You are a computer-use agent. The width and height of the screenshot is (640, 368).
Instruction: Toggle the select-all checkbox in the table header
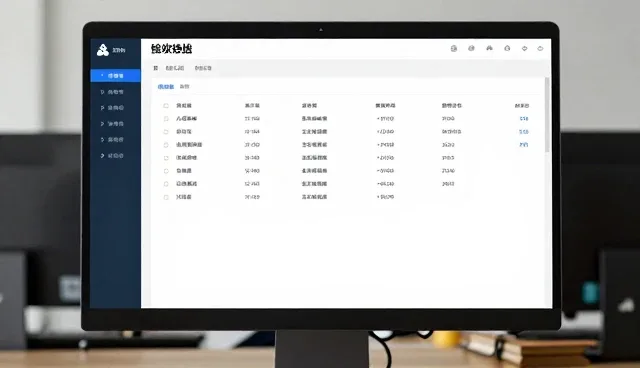[166, 106]
